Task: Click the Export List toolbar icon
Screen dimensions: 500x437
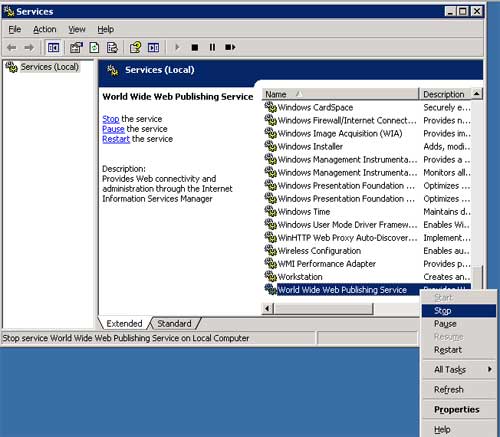Action: click(112, 48)
